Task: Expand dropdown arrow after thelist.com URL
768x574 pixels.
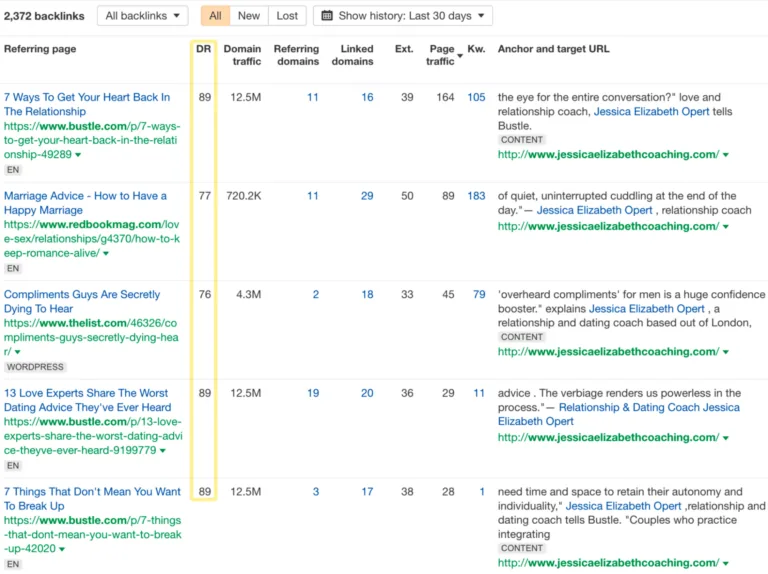Action: [18, 352]
